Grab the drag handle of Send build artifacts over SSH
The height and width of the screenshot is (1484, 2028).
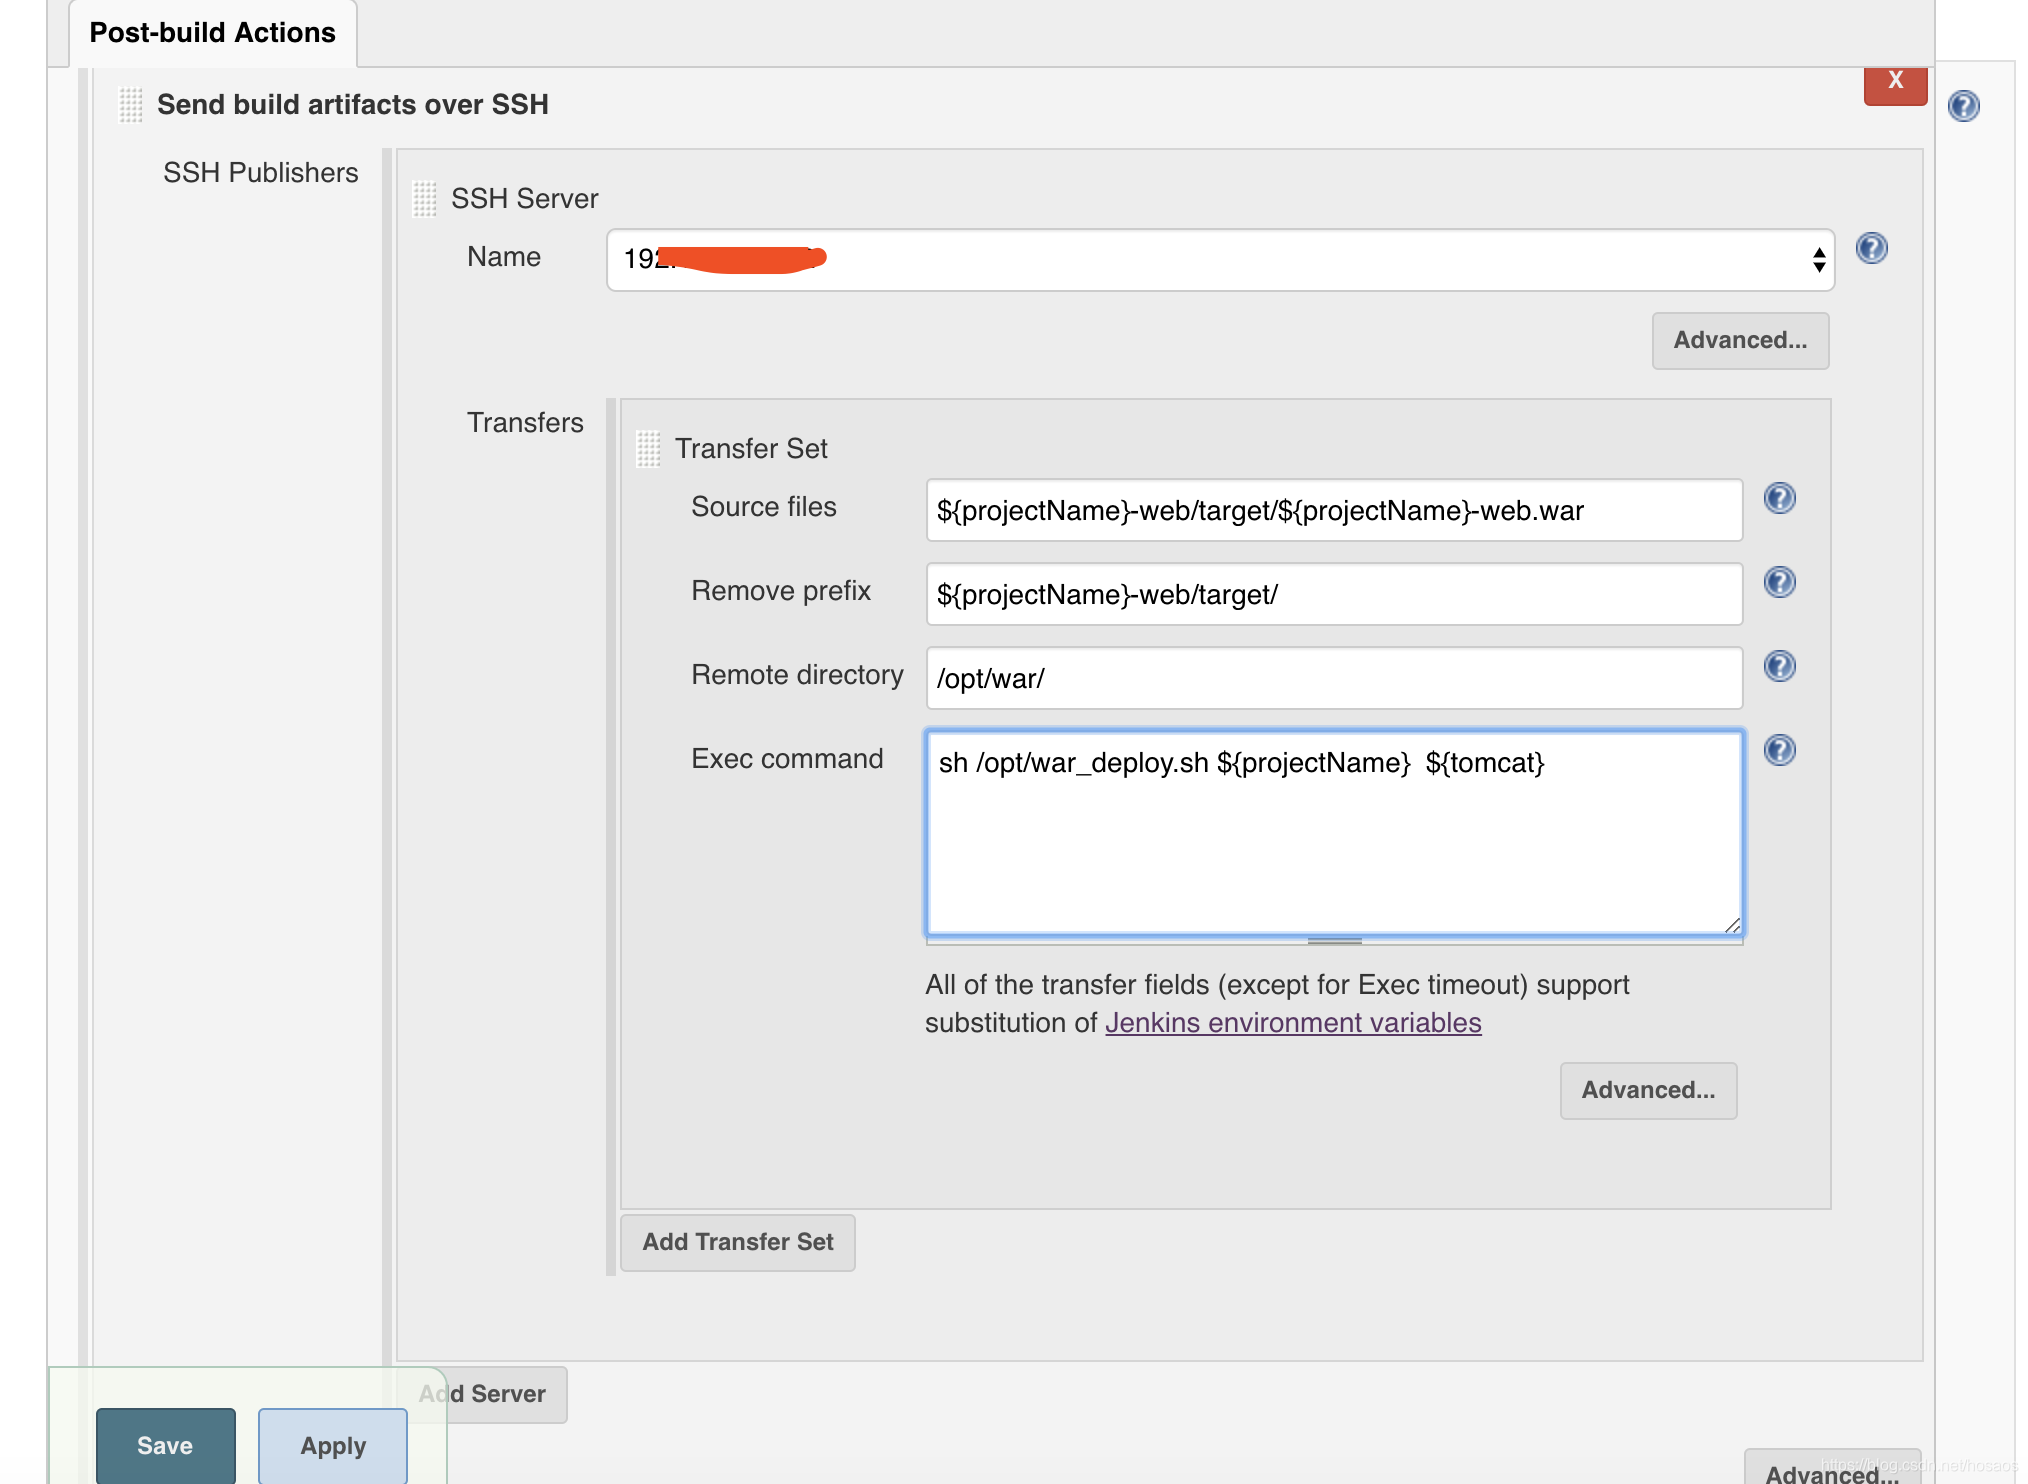pos(130,104)
